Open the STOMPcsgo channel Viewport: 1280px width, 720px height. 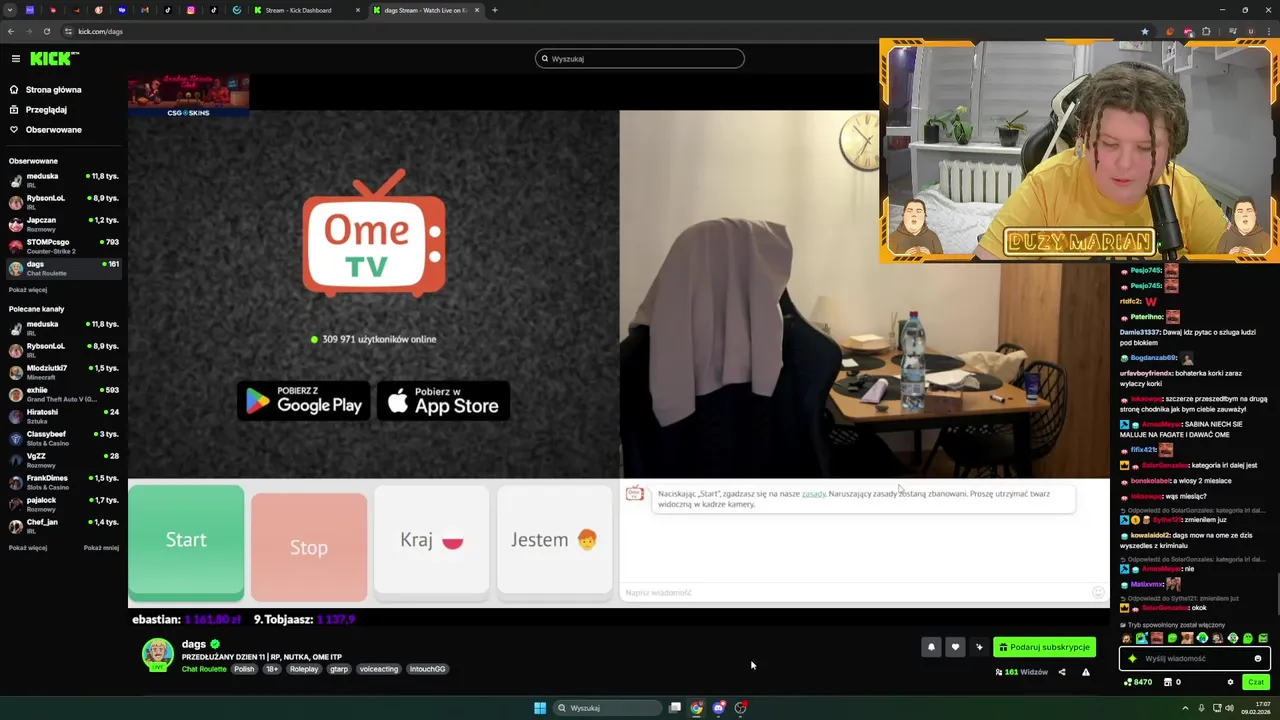pyautogui.click(x=64, y=246)
